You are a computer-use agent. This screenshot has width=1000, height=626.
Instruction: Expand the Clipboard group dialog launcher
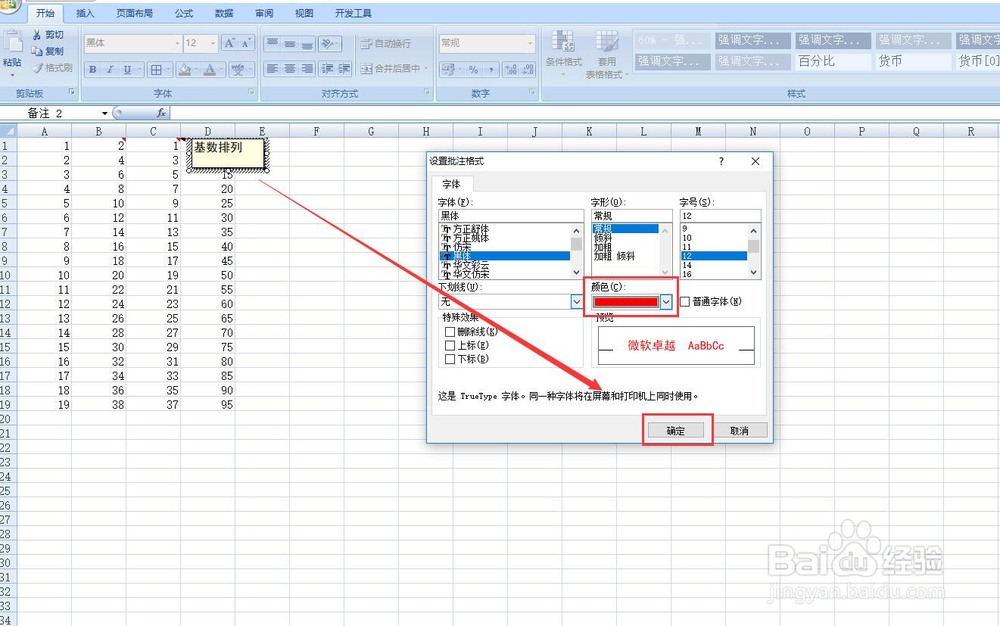click(71, 92)
